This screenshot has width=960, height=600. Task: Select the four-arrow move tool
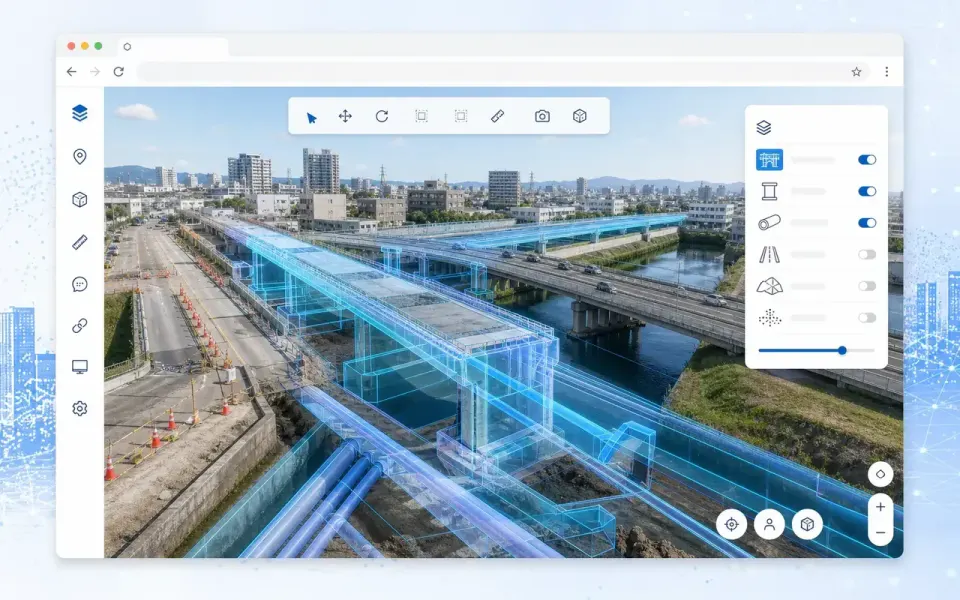pos(345,116)
